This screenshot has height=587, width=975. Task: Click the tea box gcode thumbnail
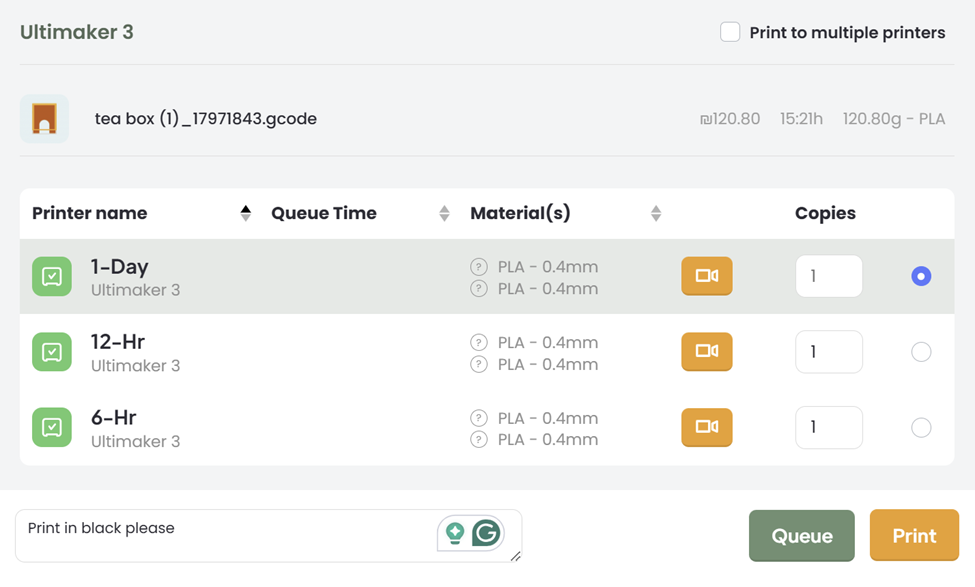[x=44, y=119]
